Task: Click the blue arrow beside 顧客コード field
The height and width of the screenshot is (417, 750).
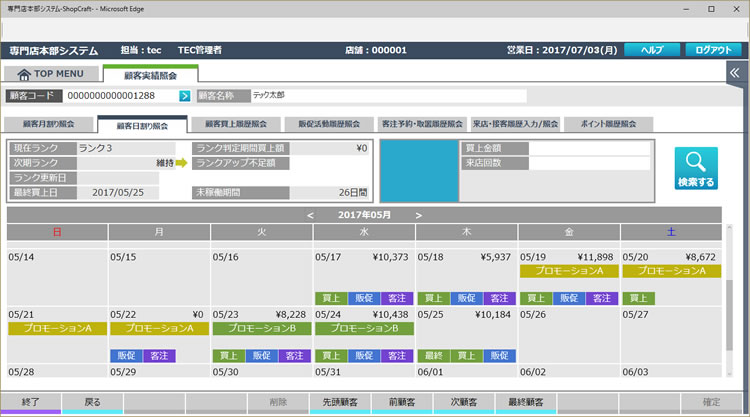Action: point(184,96)
